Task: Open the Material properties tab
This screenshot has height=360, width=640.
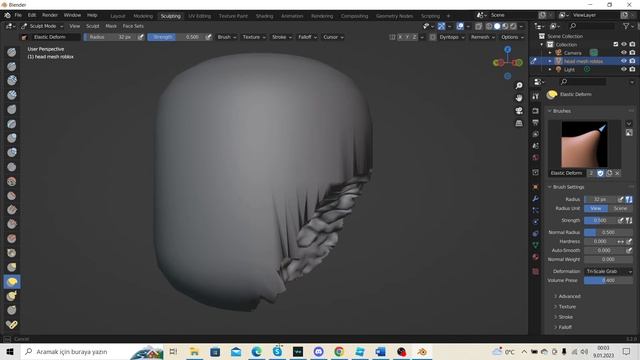Action: pos(536,257)
